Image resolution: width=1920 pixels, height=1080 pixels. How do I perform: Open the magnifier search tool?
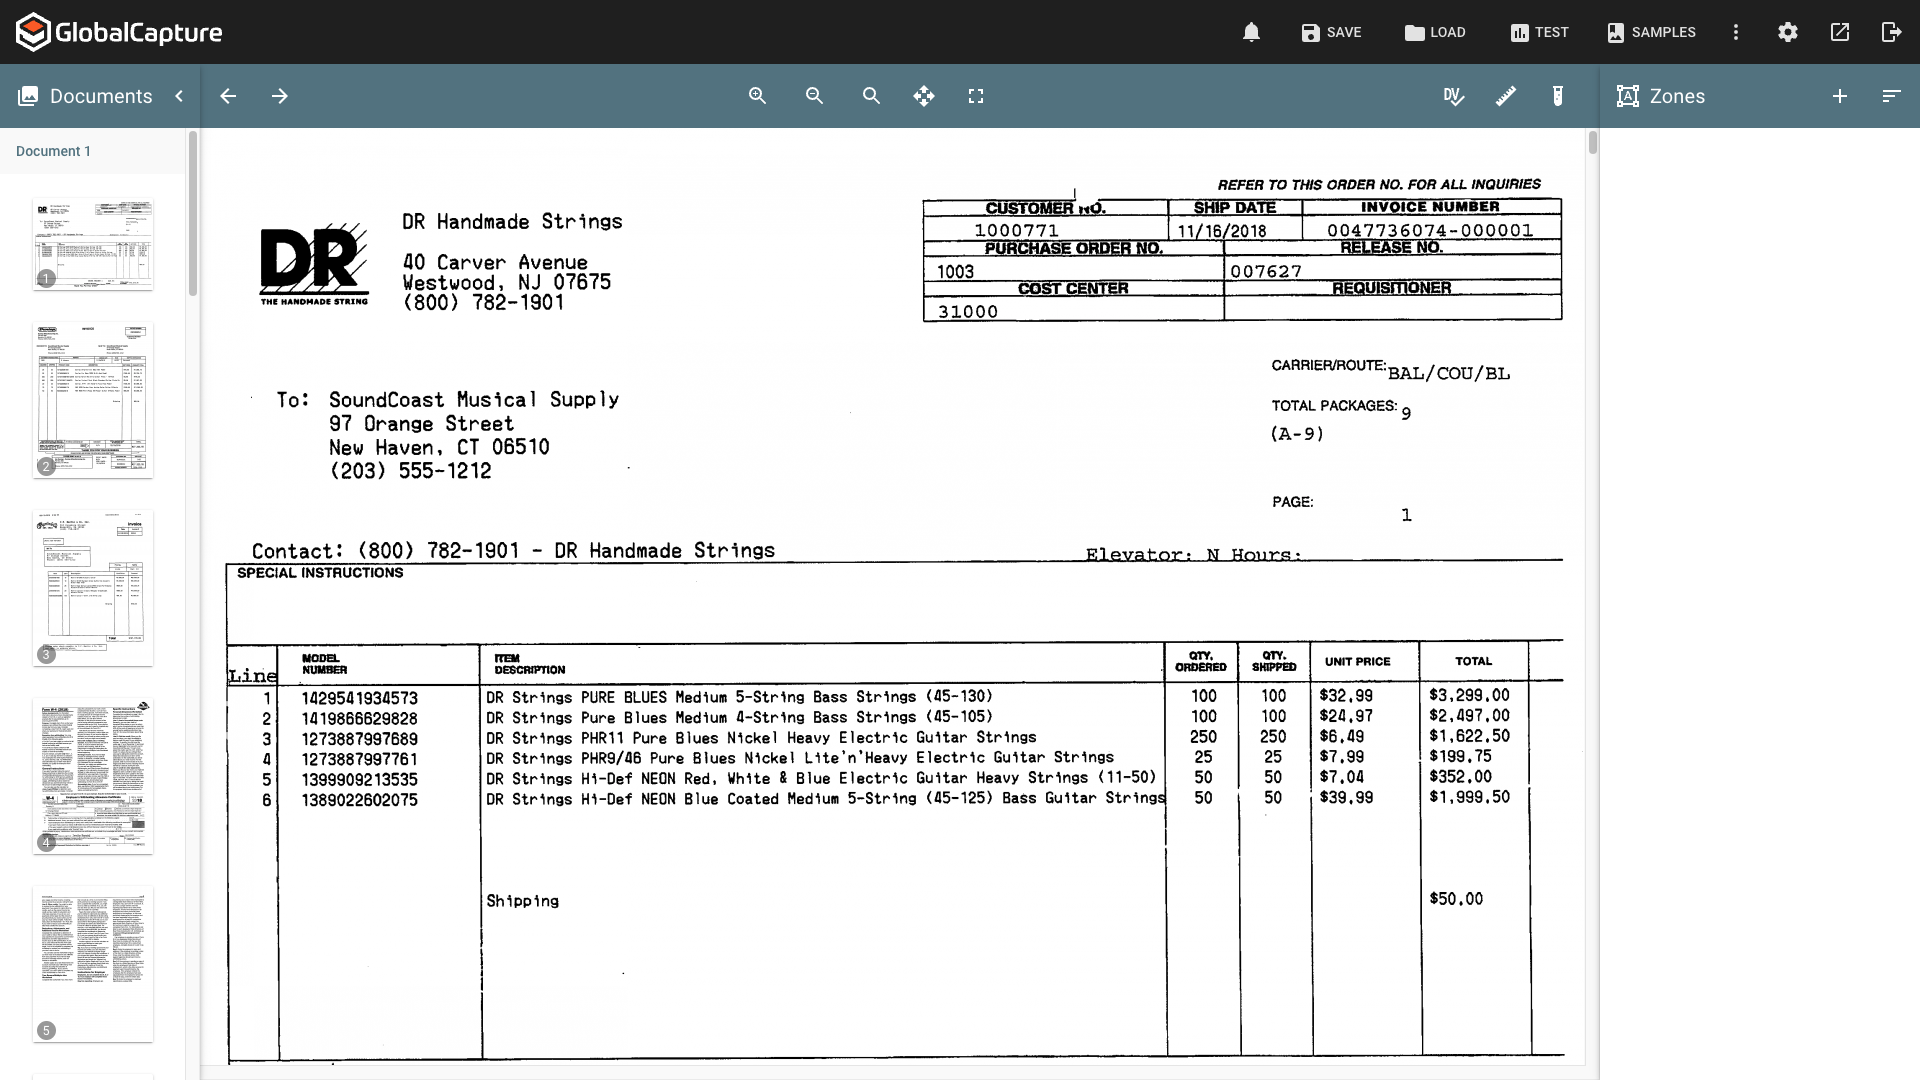871,96
